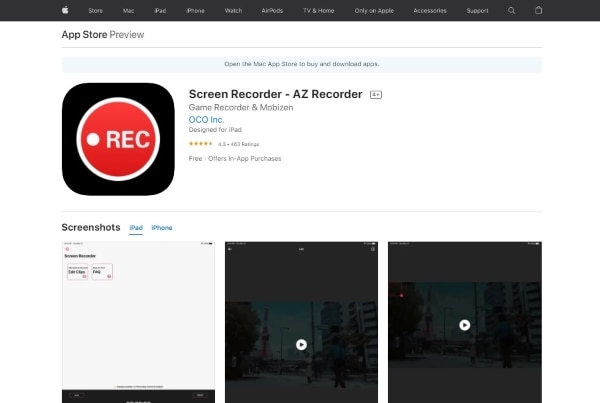Open the Support menu
The image size is (600, 403).
(x=477, y=11)
